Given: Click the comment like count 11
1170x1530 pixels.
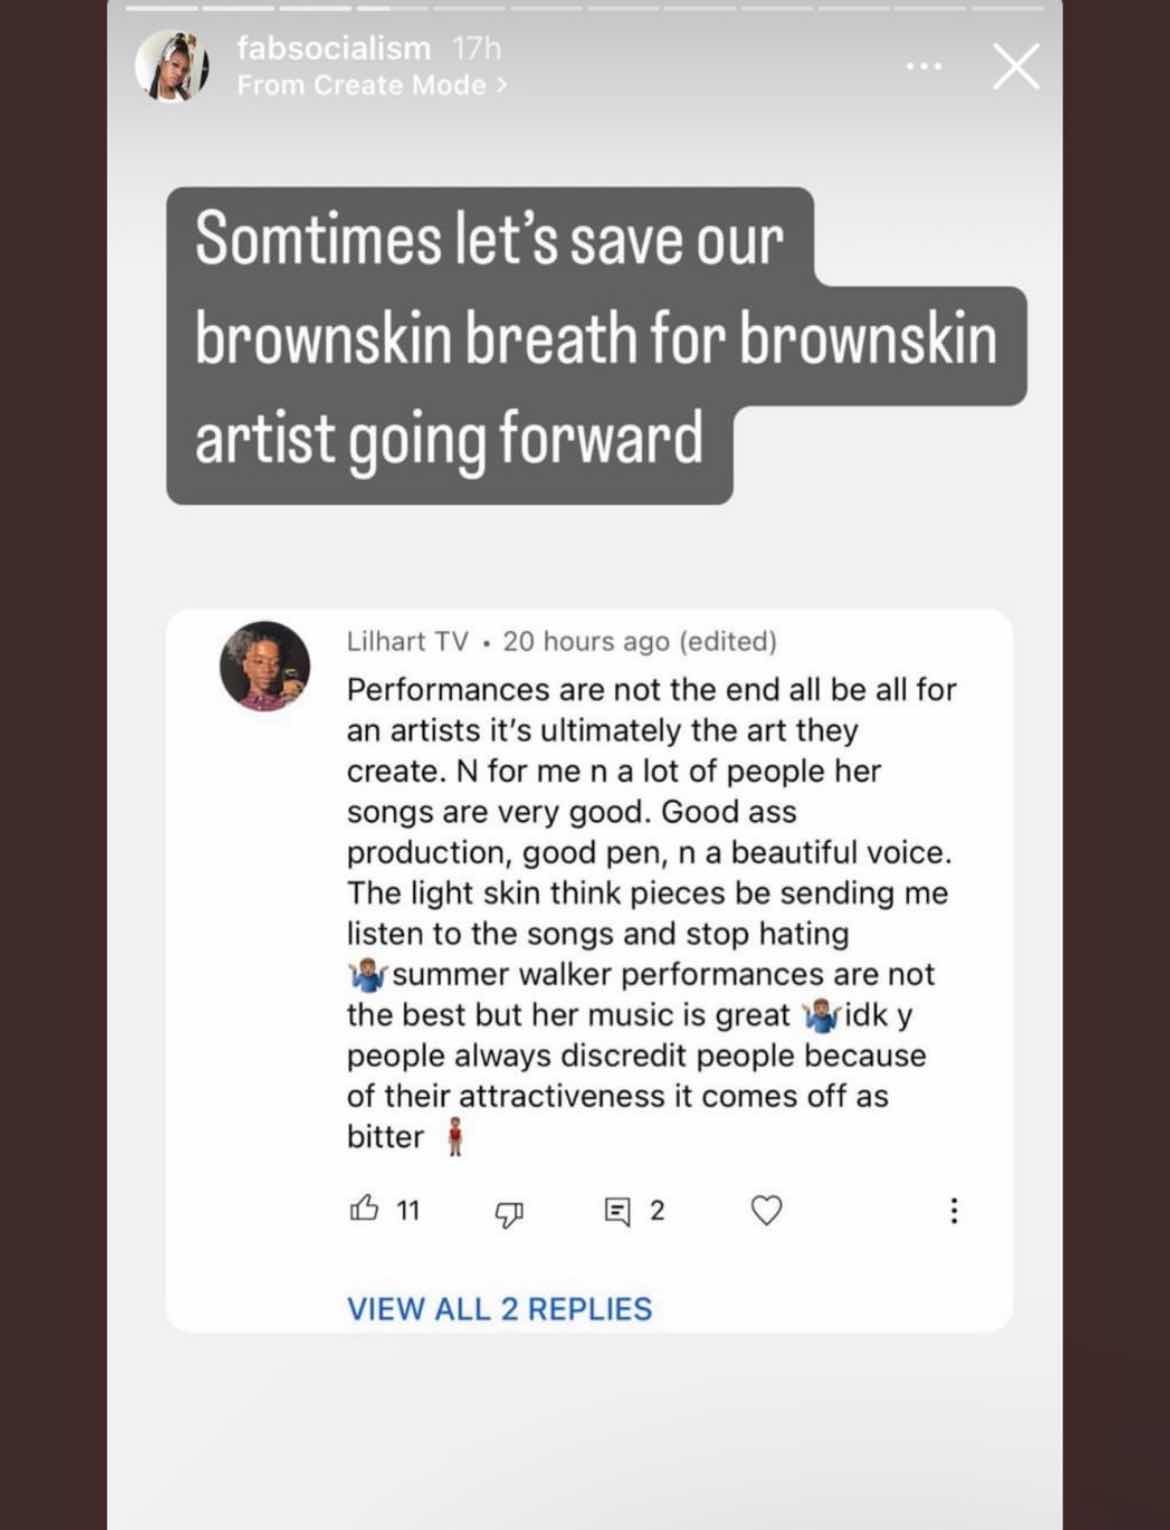Looking at the screenshot, I should pyautogui.click(x=408, y=1211).
